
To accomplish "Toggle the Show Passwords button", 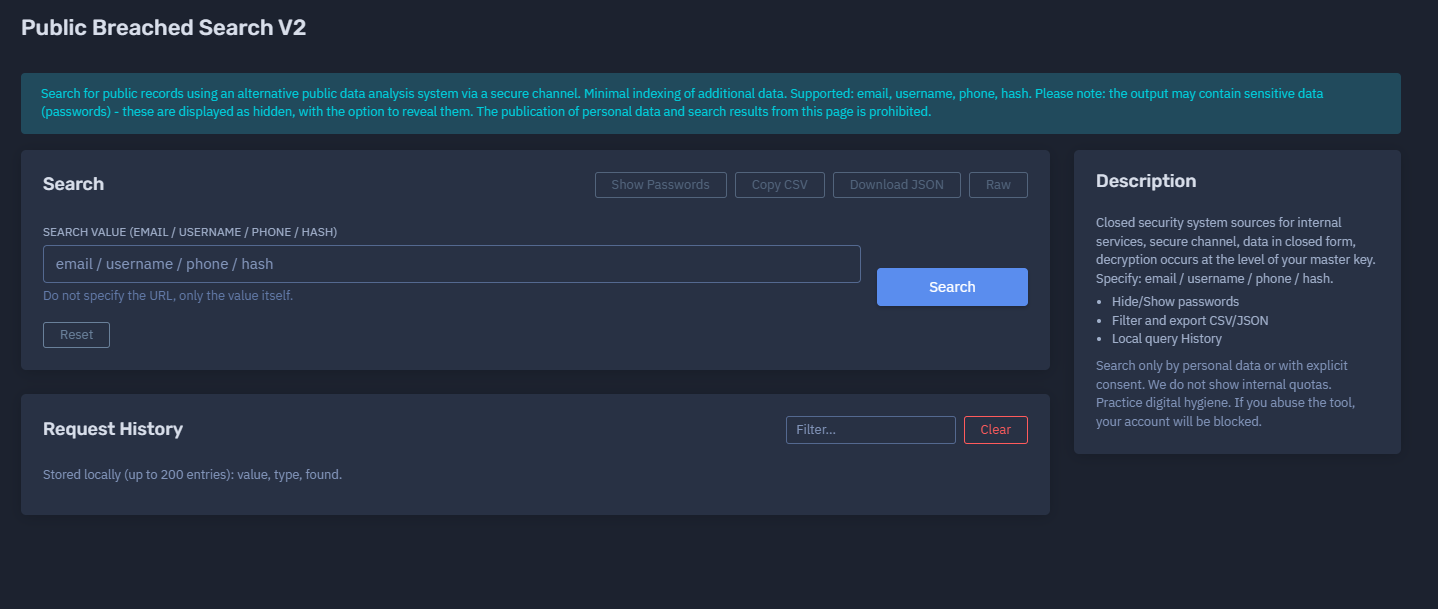I will [660, 185].
